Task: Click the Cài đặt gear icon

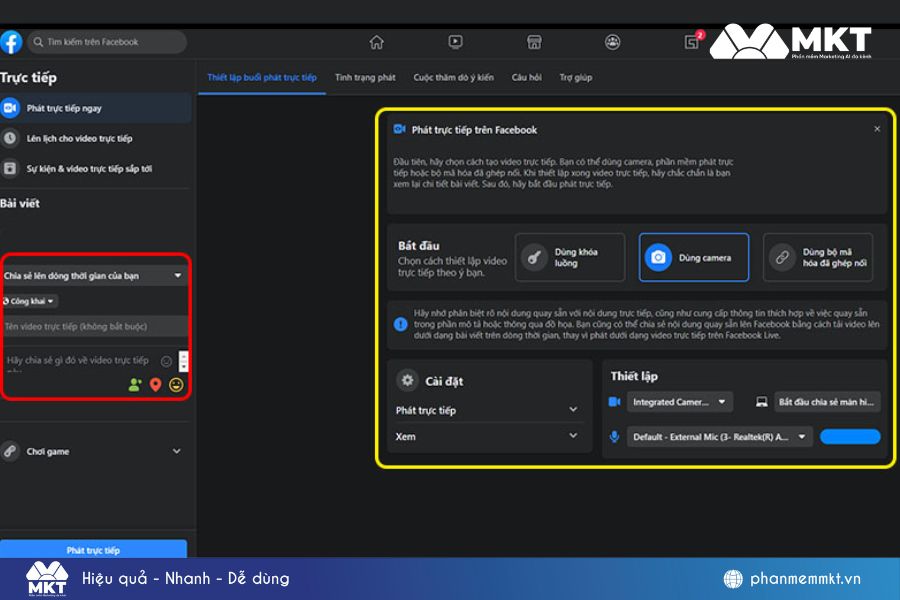Action: pyautogui.click(x=407, y=380)
